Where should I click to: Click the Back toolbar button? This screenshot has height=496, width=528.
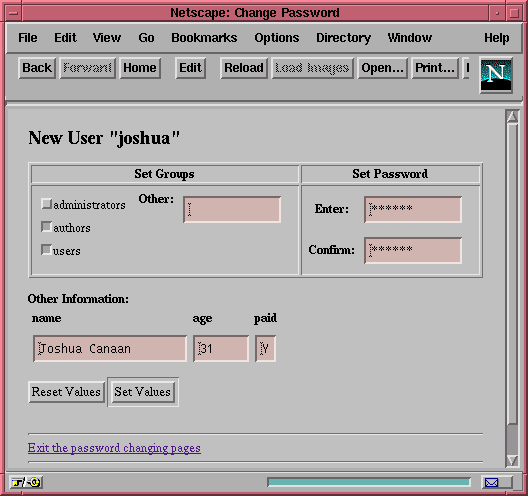(37, 68)
